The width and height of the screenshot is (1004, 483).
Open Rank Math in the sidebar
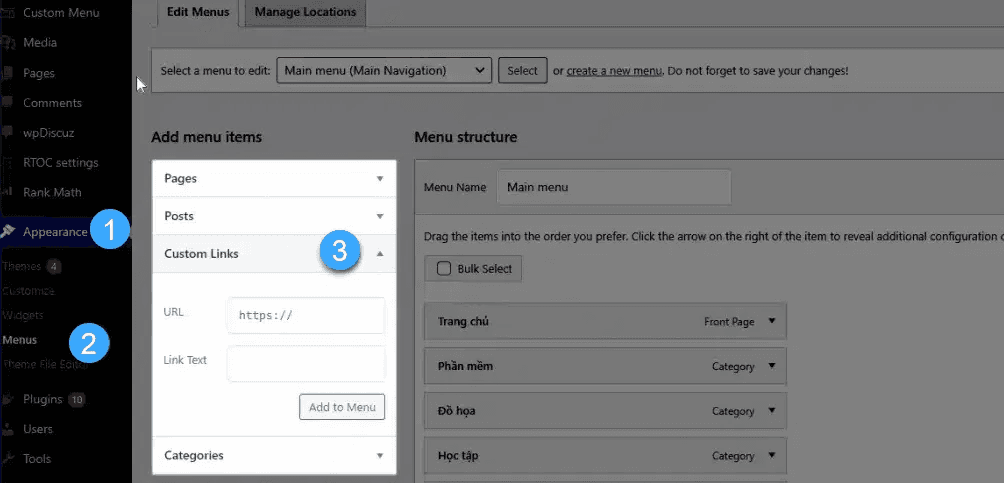click(52, 192)
